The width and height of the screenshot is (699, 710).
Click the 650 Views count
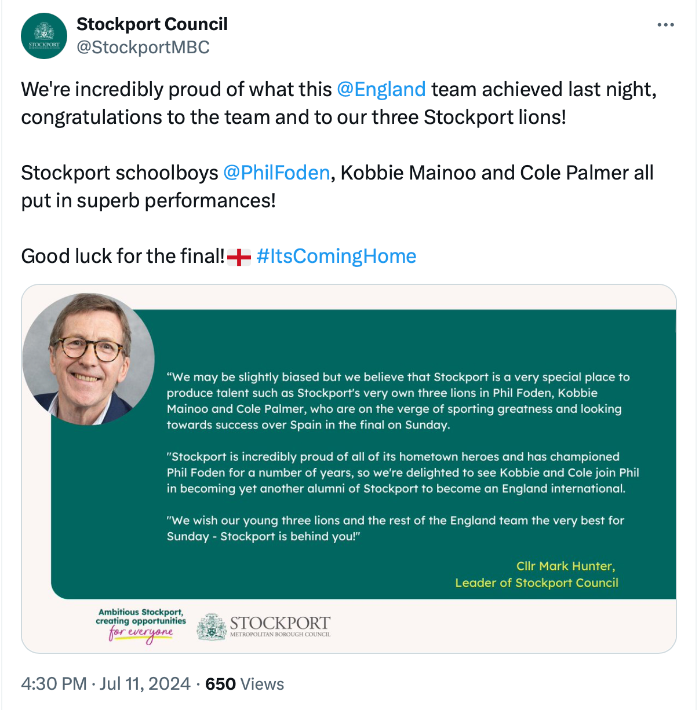tap(244, 684)
